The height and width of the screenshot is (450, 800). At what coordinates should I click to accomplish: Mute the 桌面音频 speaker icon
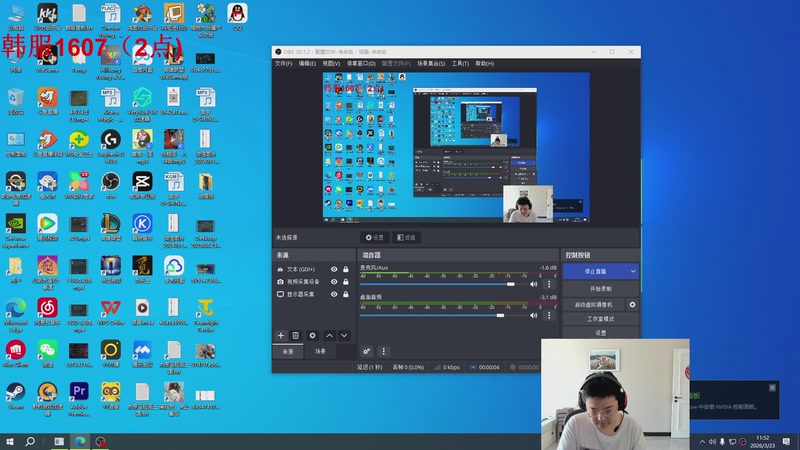tap(534, 315)
